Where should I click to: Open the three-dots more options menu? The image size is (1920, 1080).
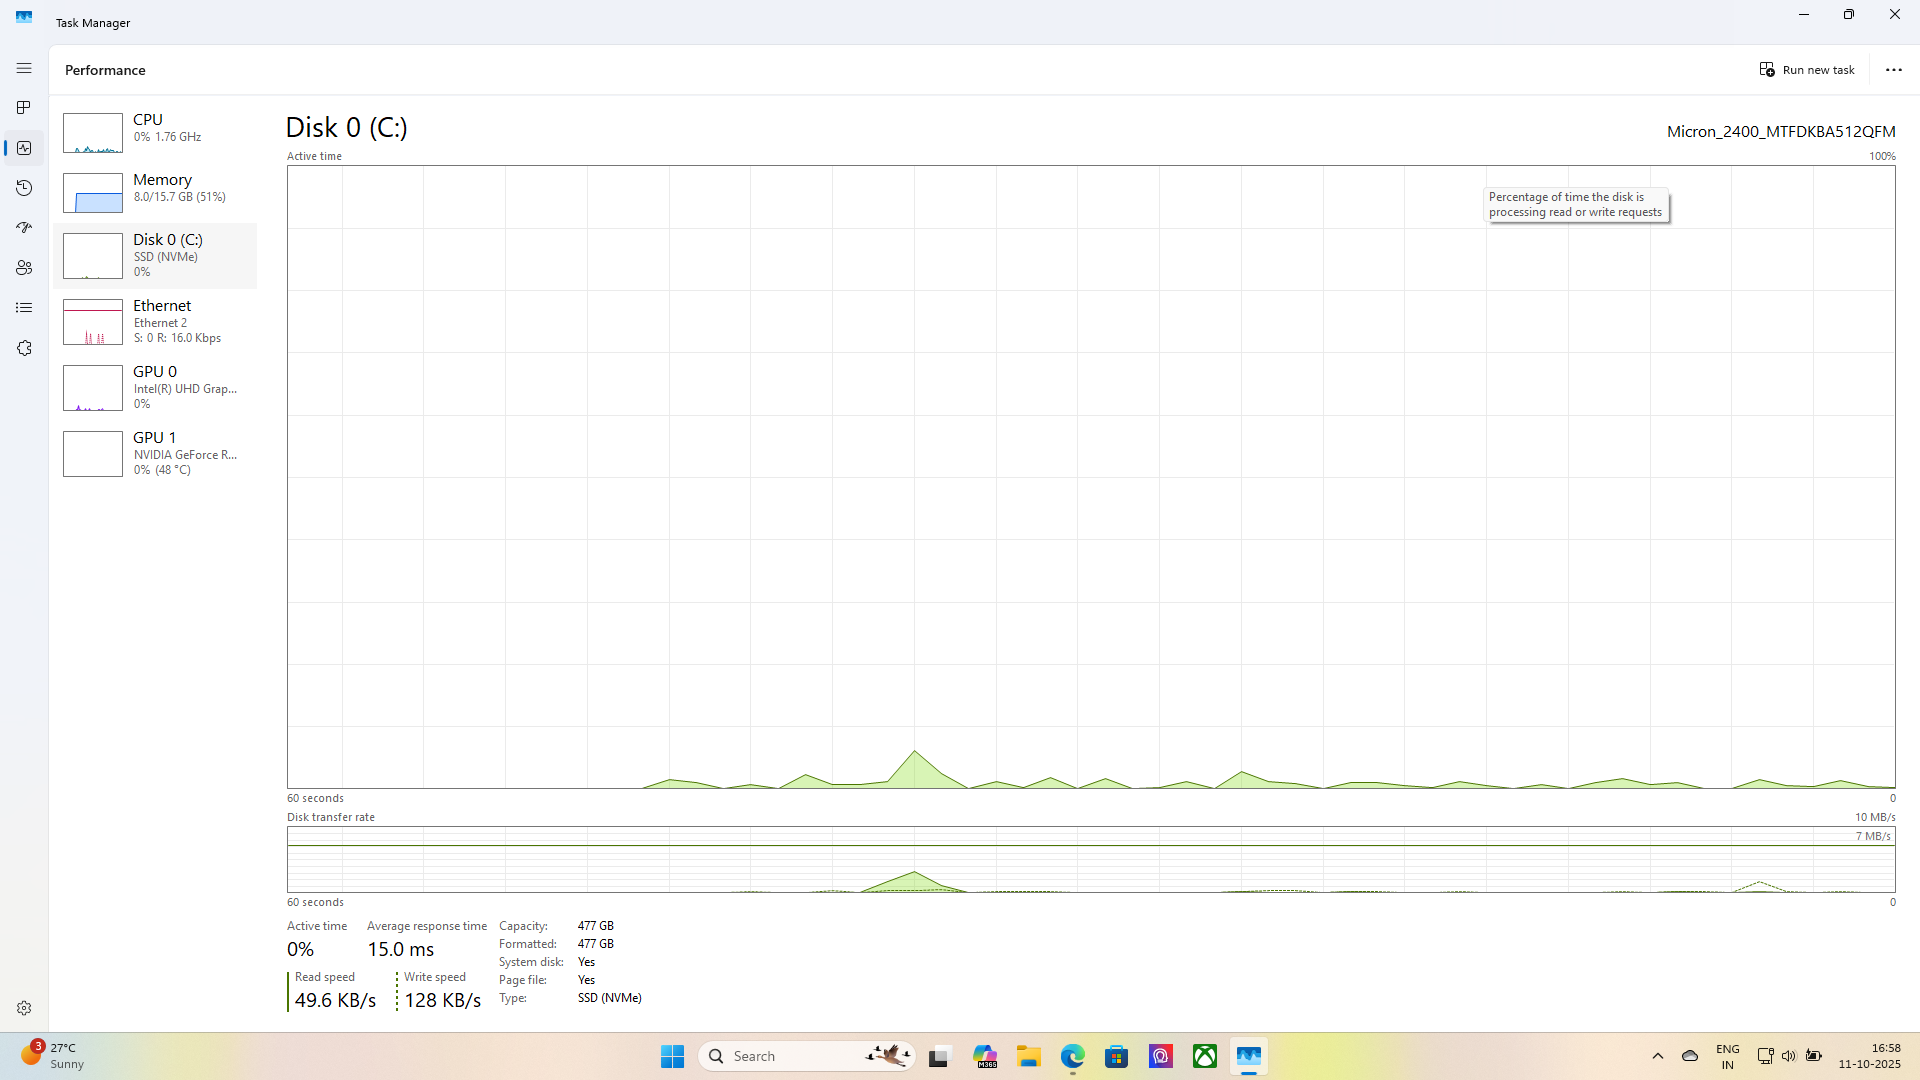(x=1893, y=70)
